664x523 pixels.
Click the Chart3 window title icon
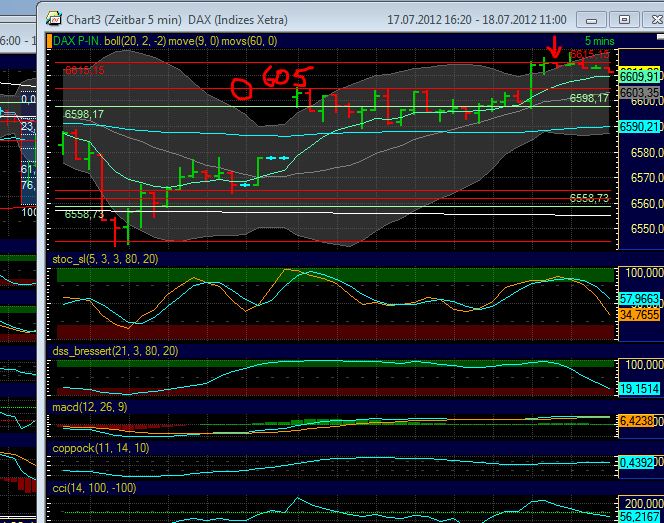tap(54, 19)
